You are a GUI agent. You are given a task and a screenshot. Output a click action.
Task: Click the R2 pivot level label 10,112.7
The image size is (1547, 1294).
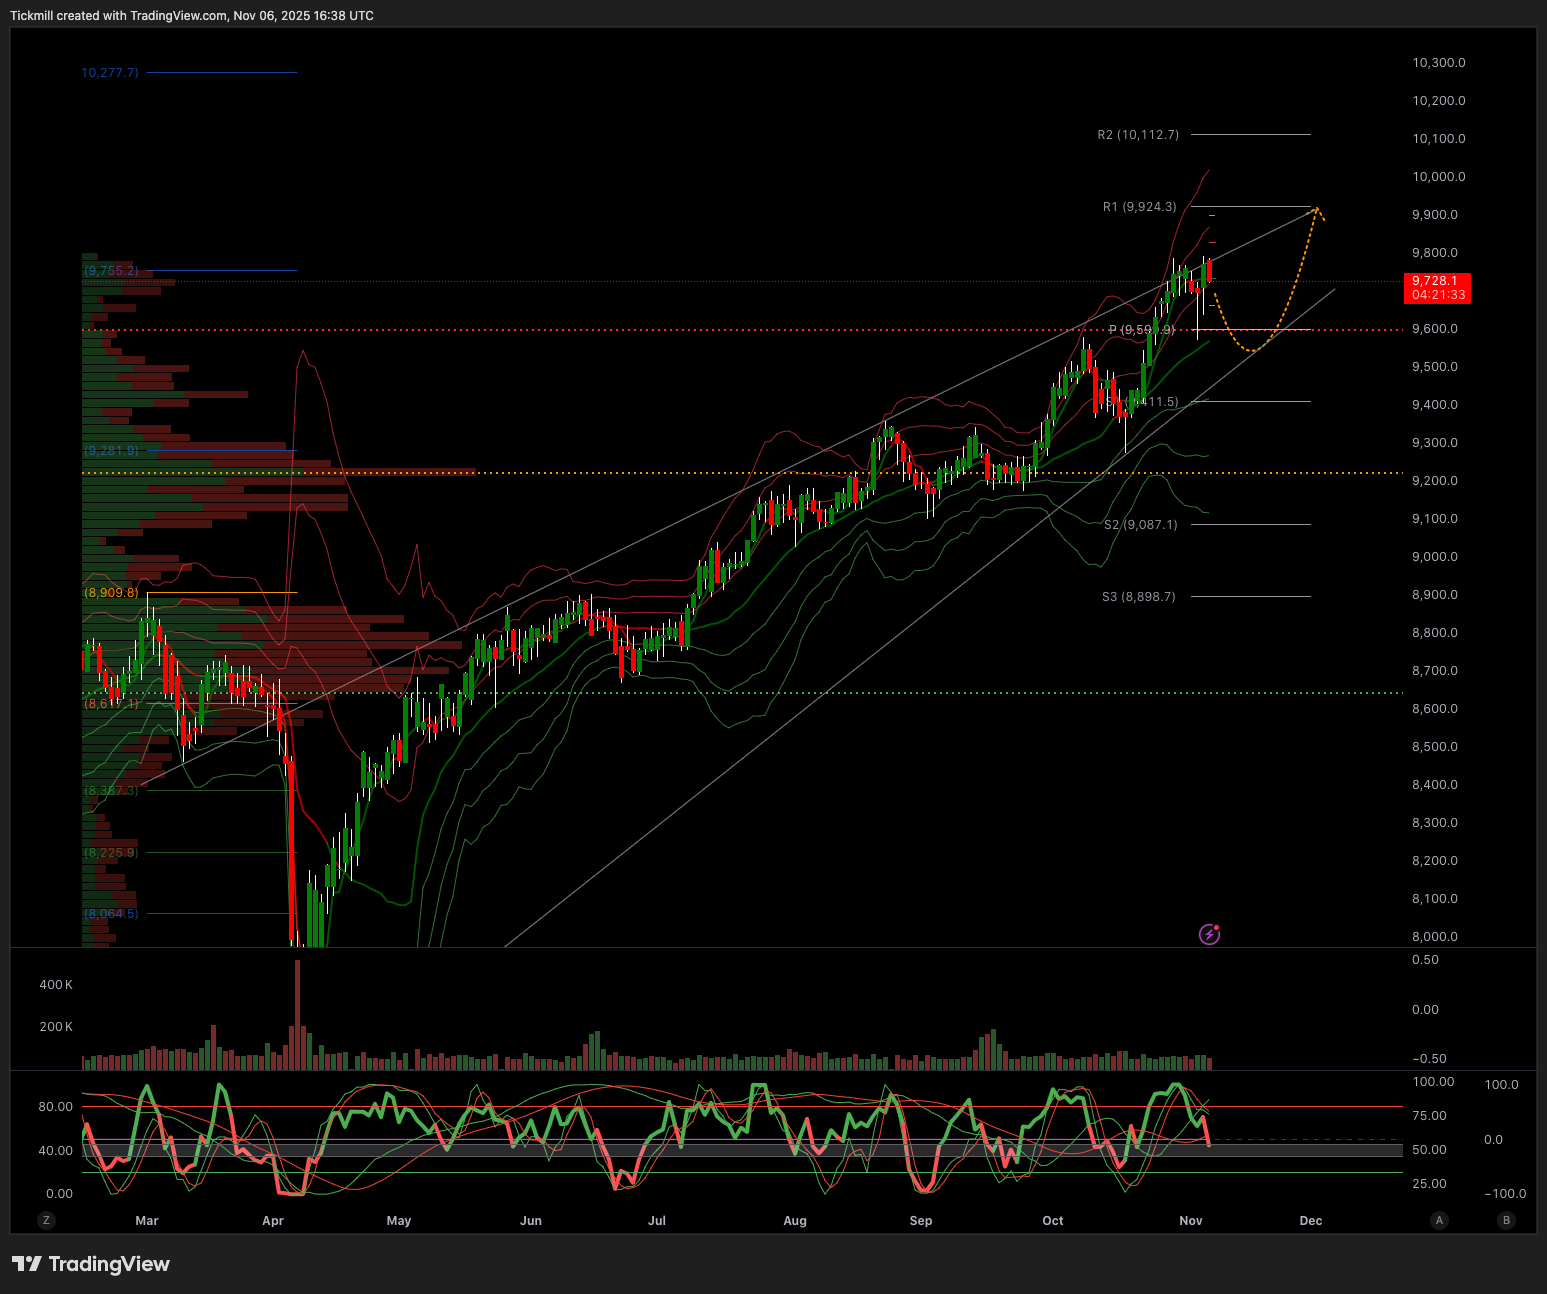pos(1137,134)
